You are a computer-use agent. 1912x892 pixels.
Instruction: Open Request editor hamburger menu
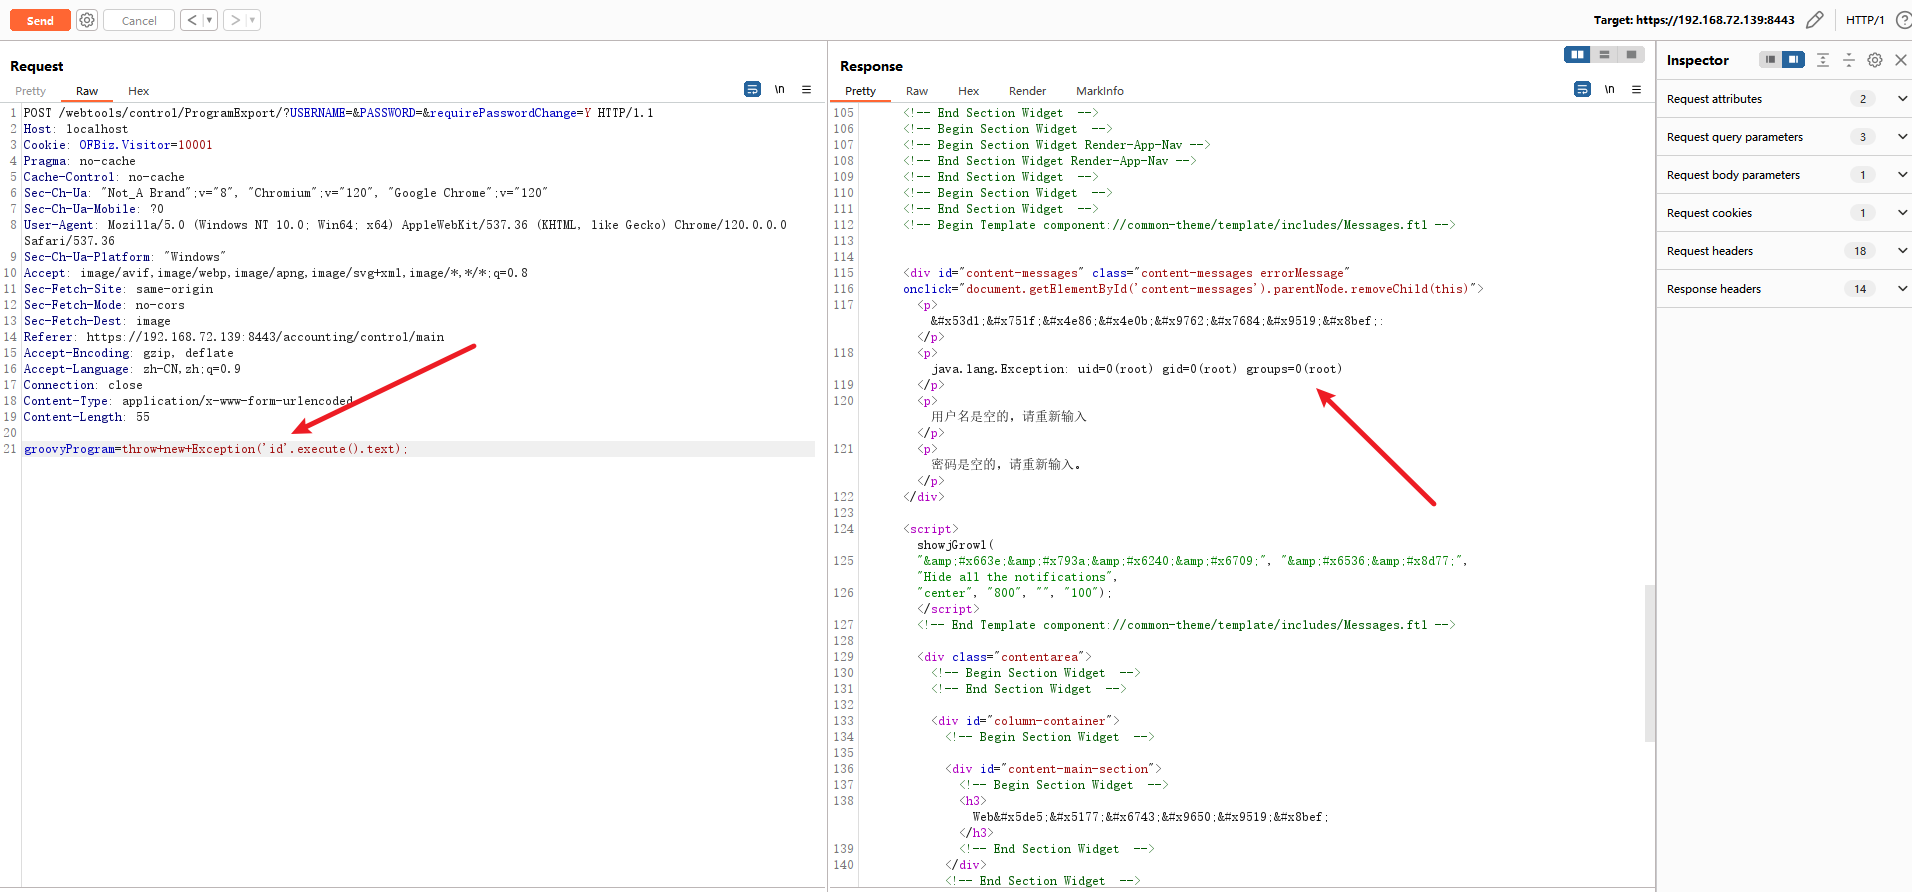pos(806,89)
